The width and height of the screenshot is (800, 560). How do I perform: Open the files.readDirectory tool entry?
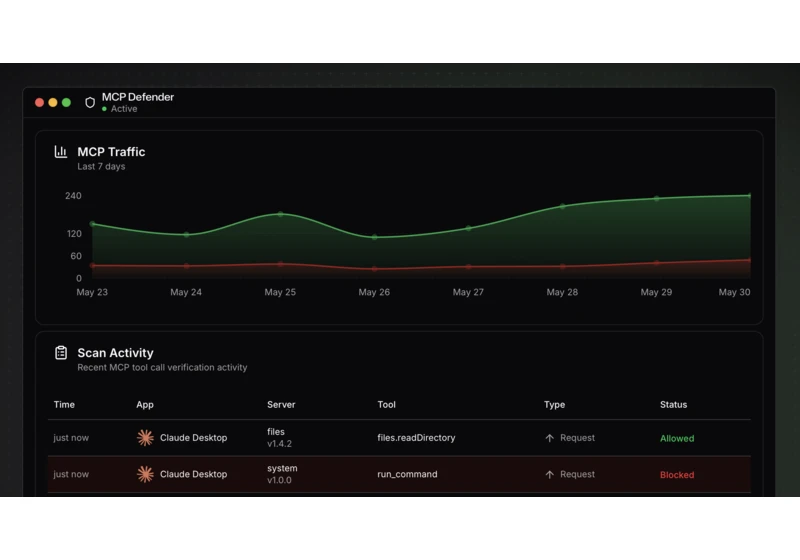(416, 438)
